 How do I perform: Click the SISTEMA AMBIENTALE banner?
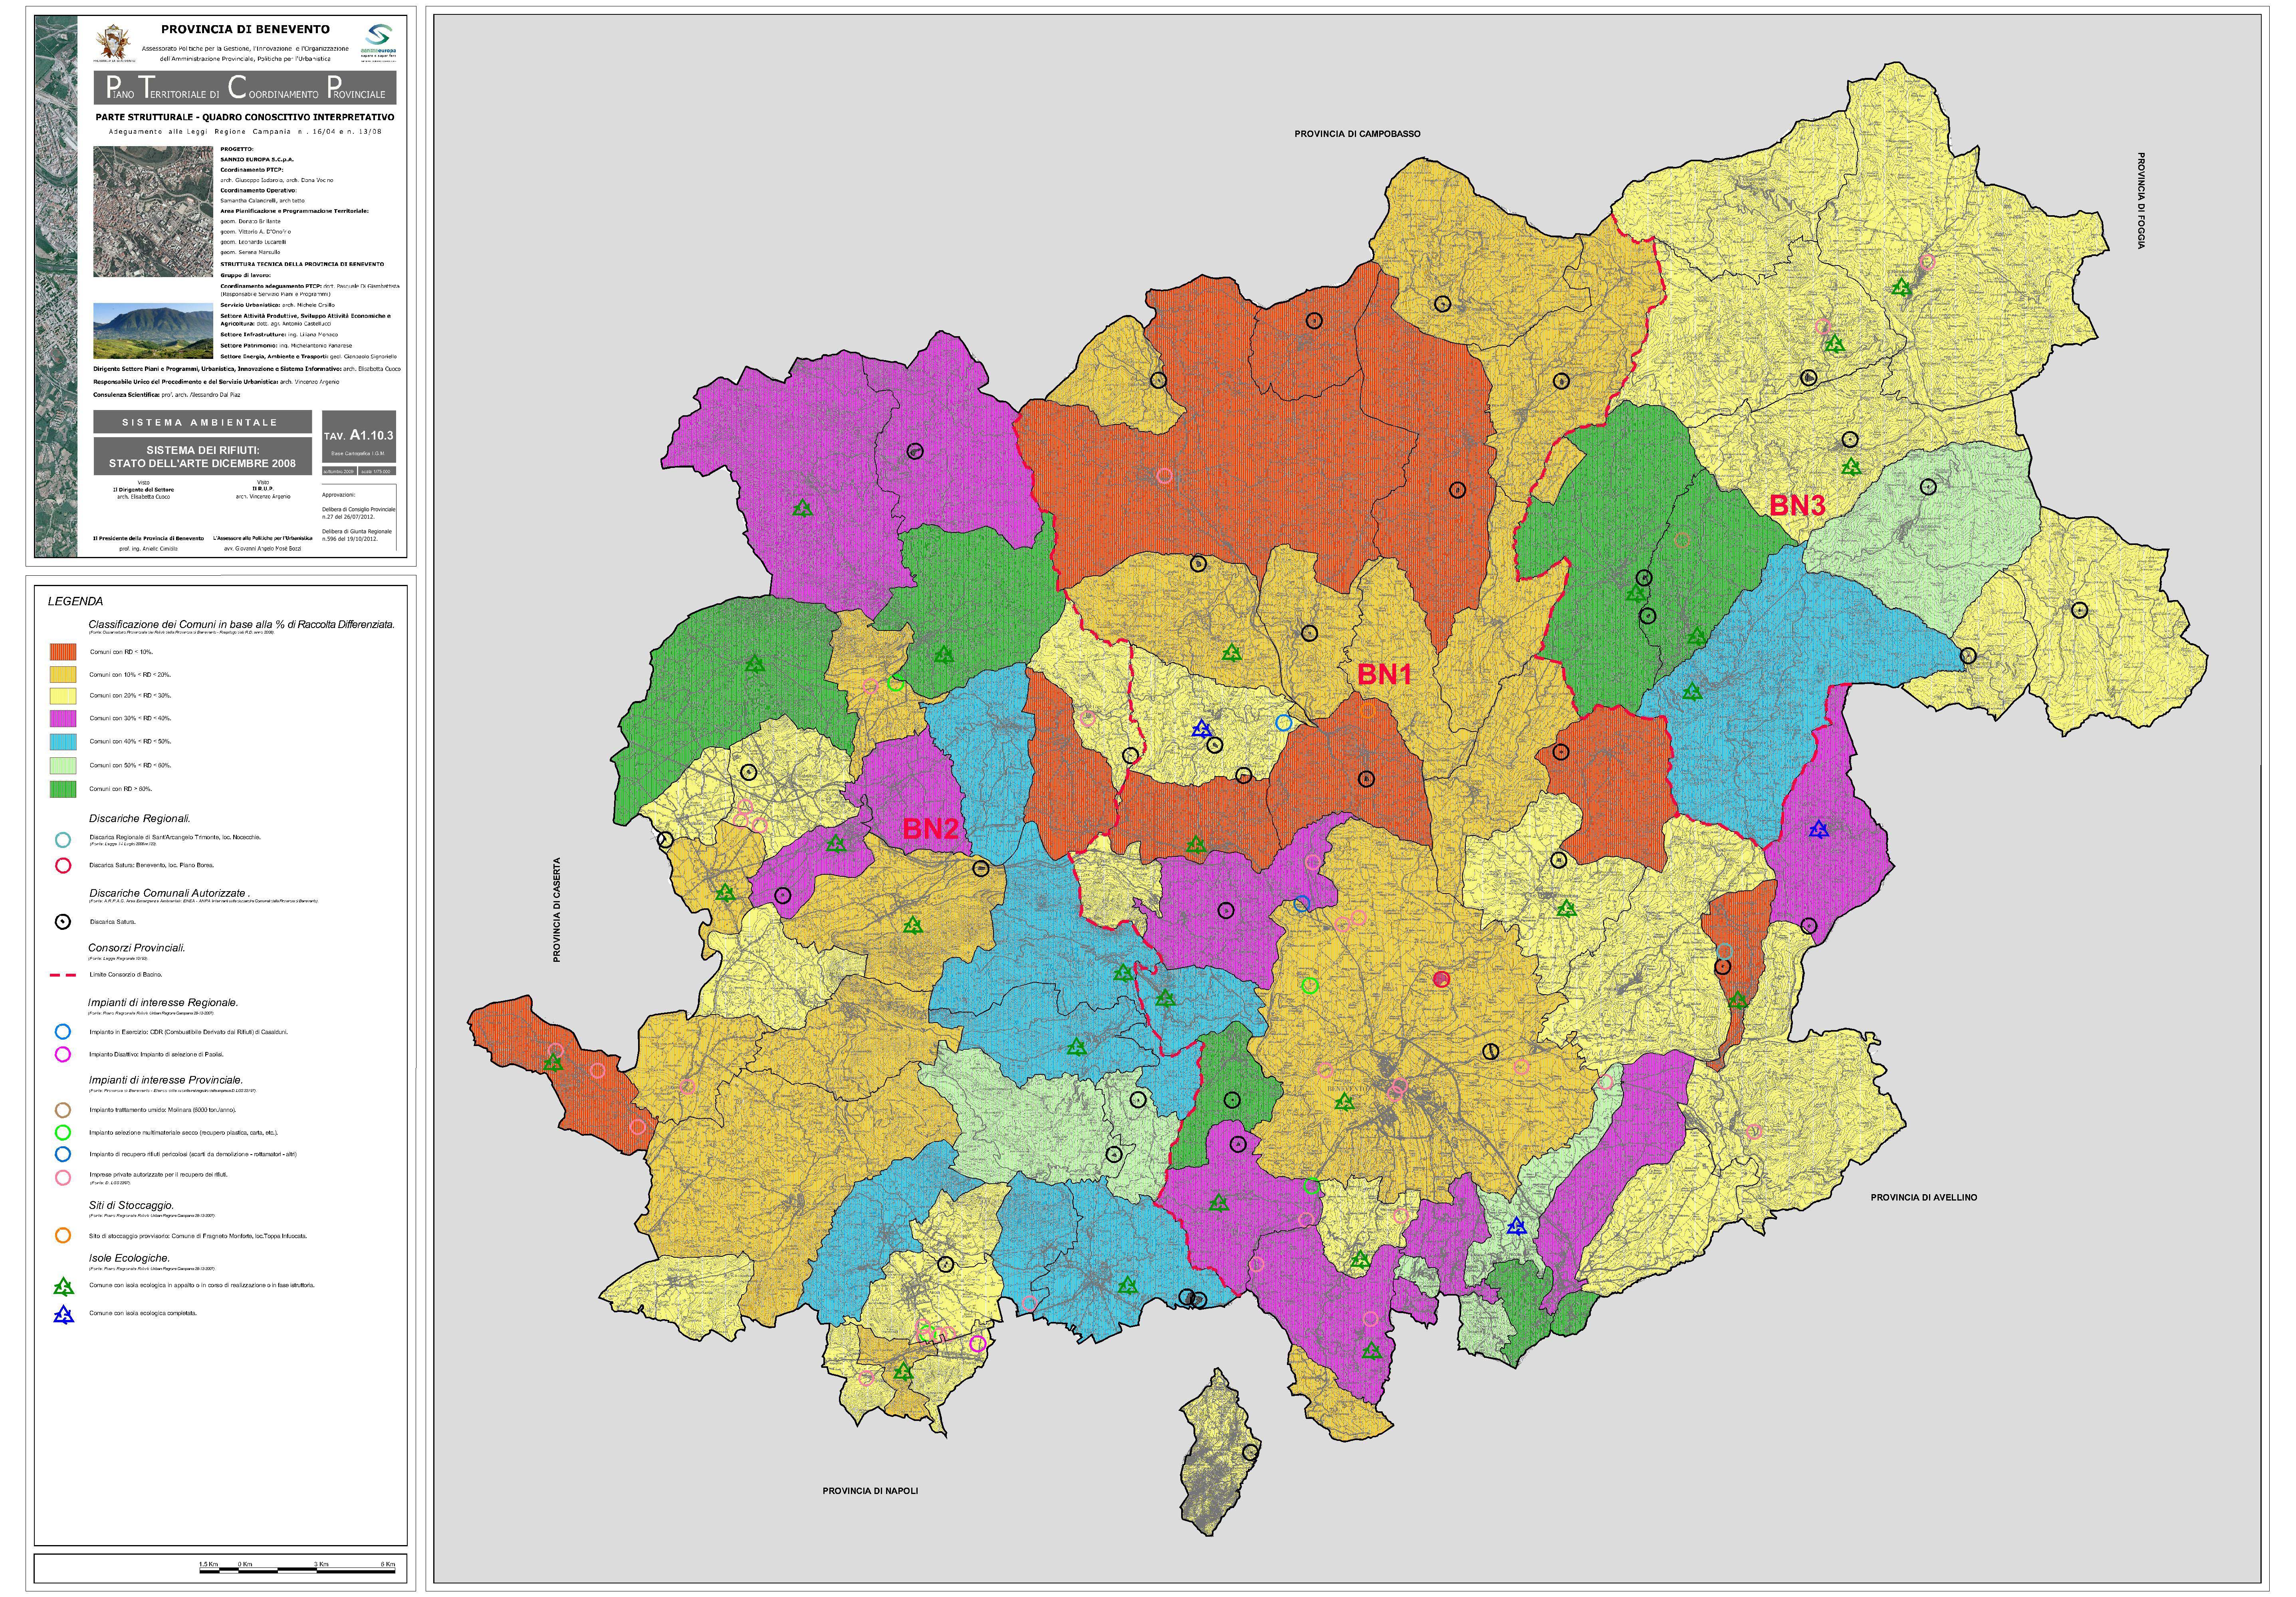(202, 422)
